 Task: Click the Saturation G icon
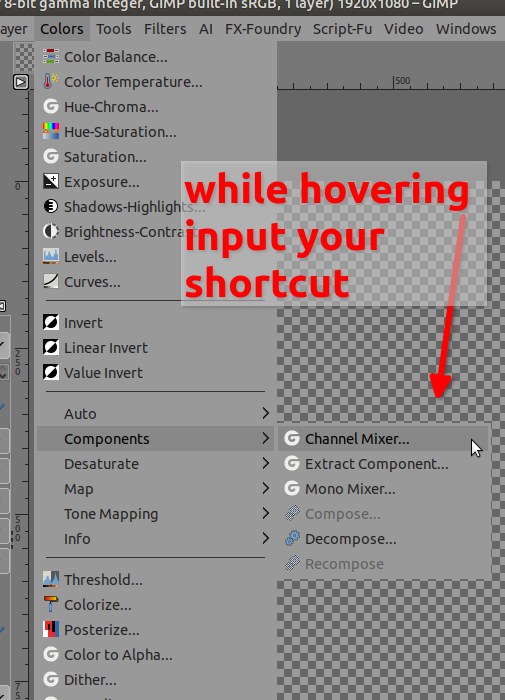(51, 157)
